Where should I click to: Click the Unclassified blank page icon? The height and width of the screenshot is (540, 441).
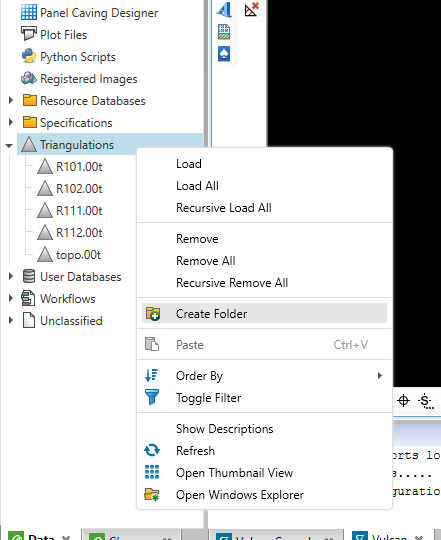[29, 321]
